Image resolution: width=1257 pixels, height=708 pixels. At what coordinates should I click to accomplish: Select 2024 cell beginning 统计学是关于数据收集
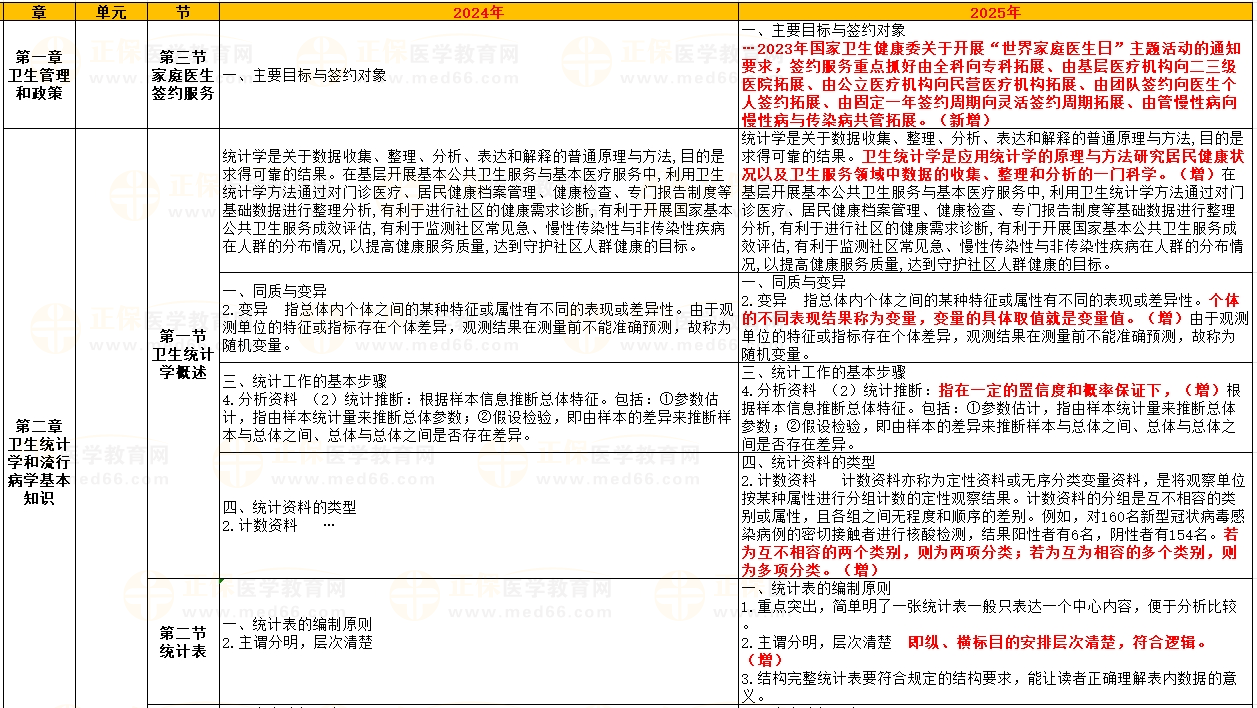coord(479,200)
